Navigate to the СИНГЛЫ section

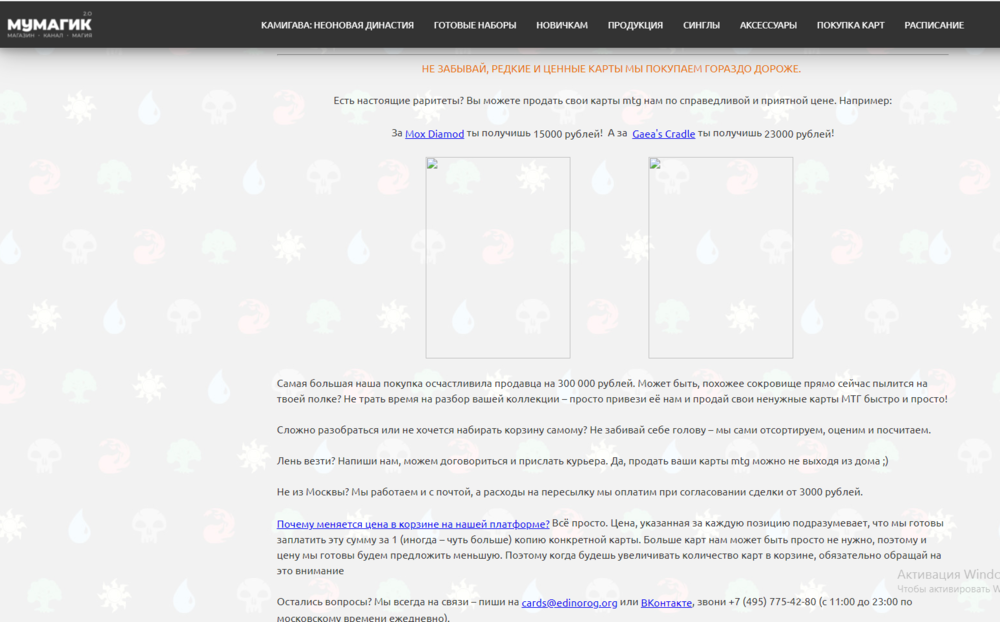click(700, 25)
